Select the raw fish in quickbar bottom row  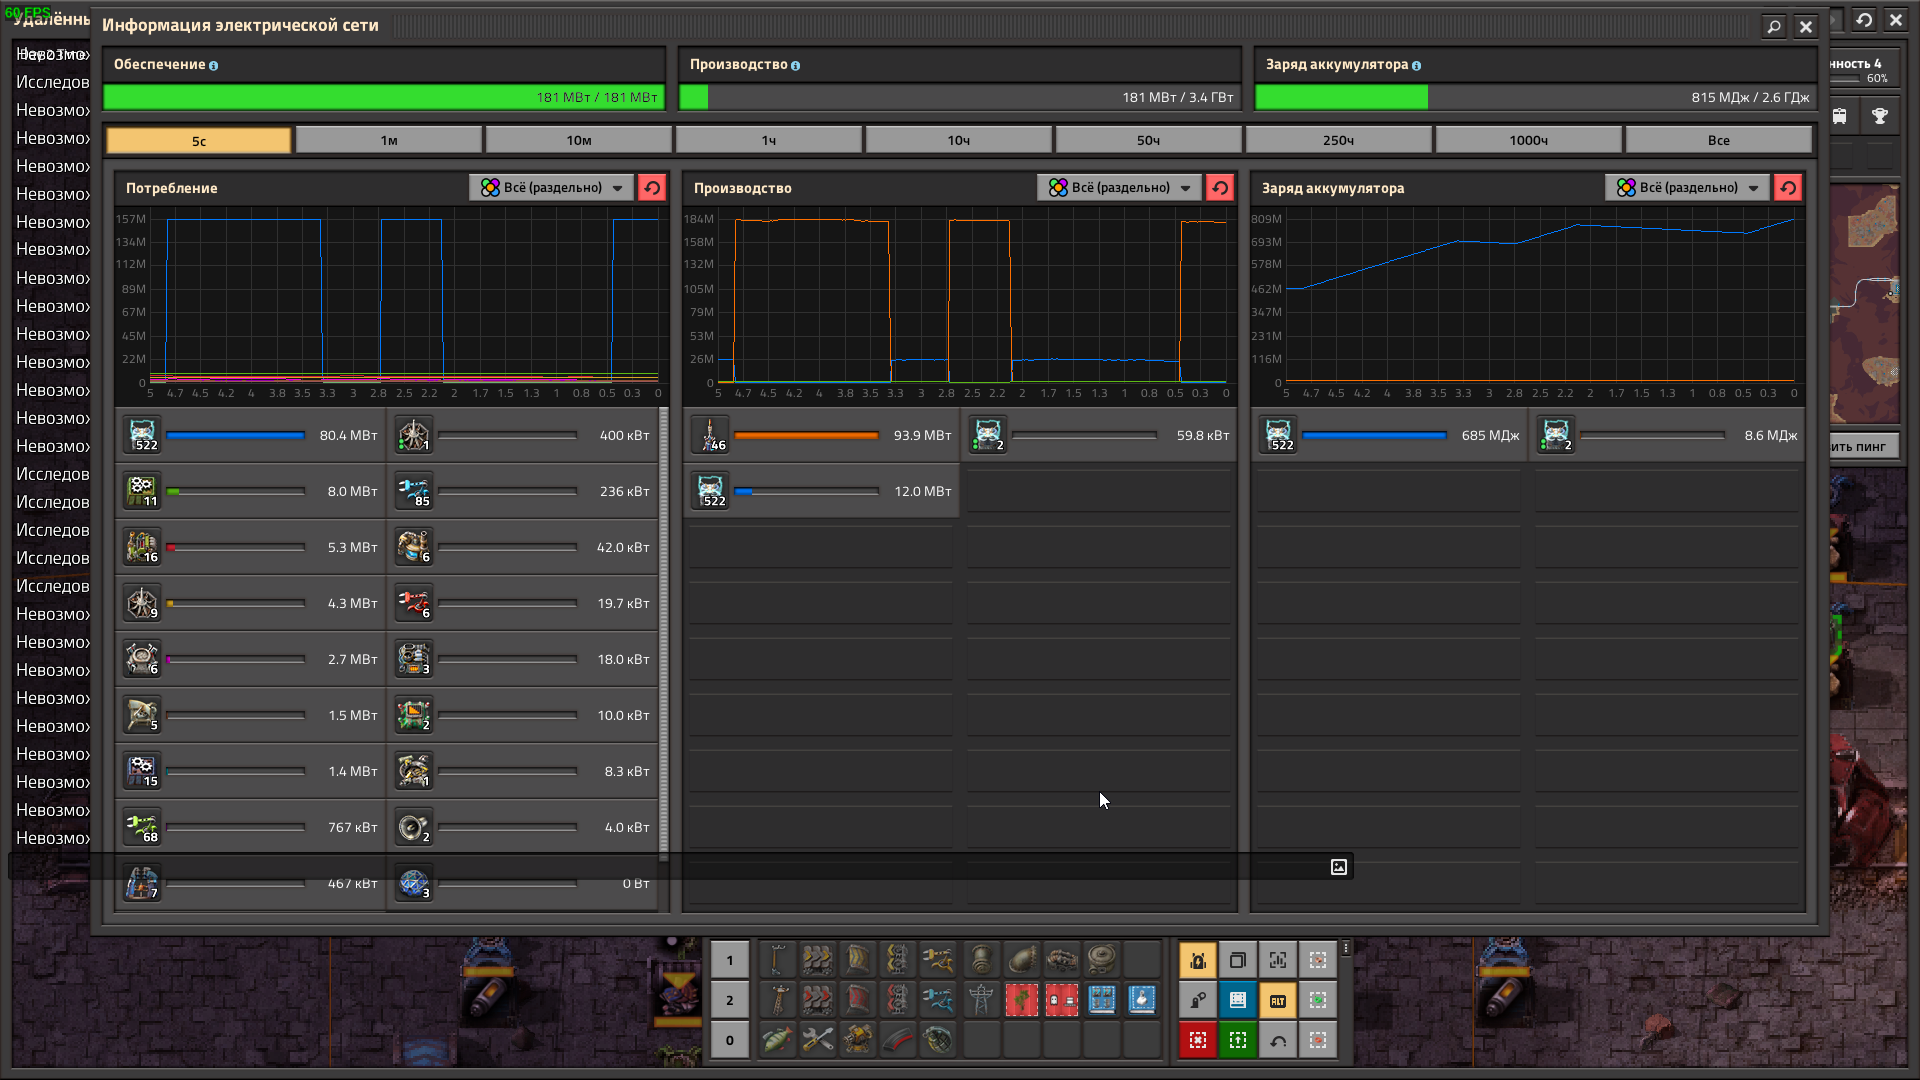point(778,1040)
